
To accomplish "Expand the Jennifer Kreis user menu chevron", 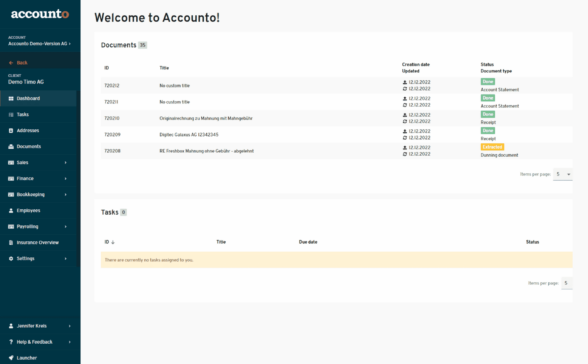I will coord(70,326).
